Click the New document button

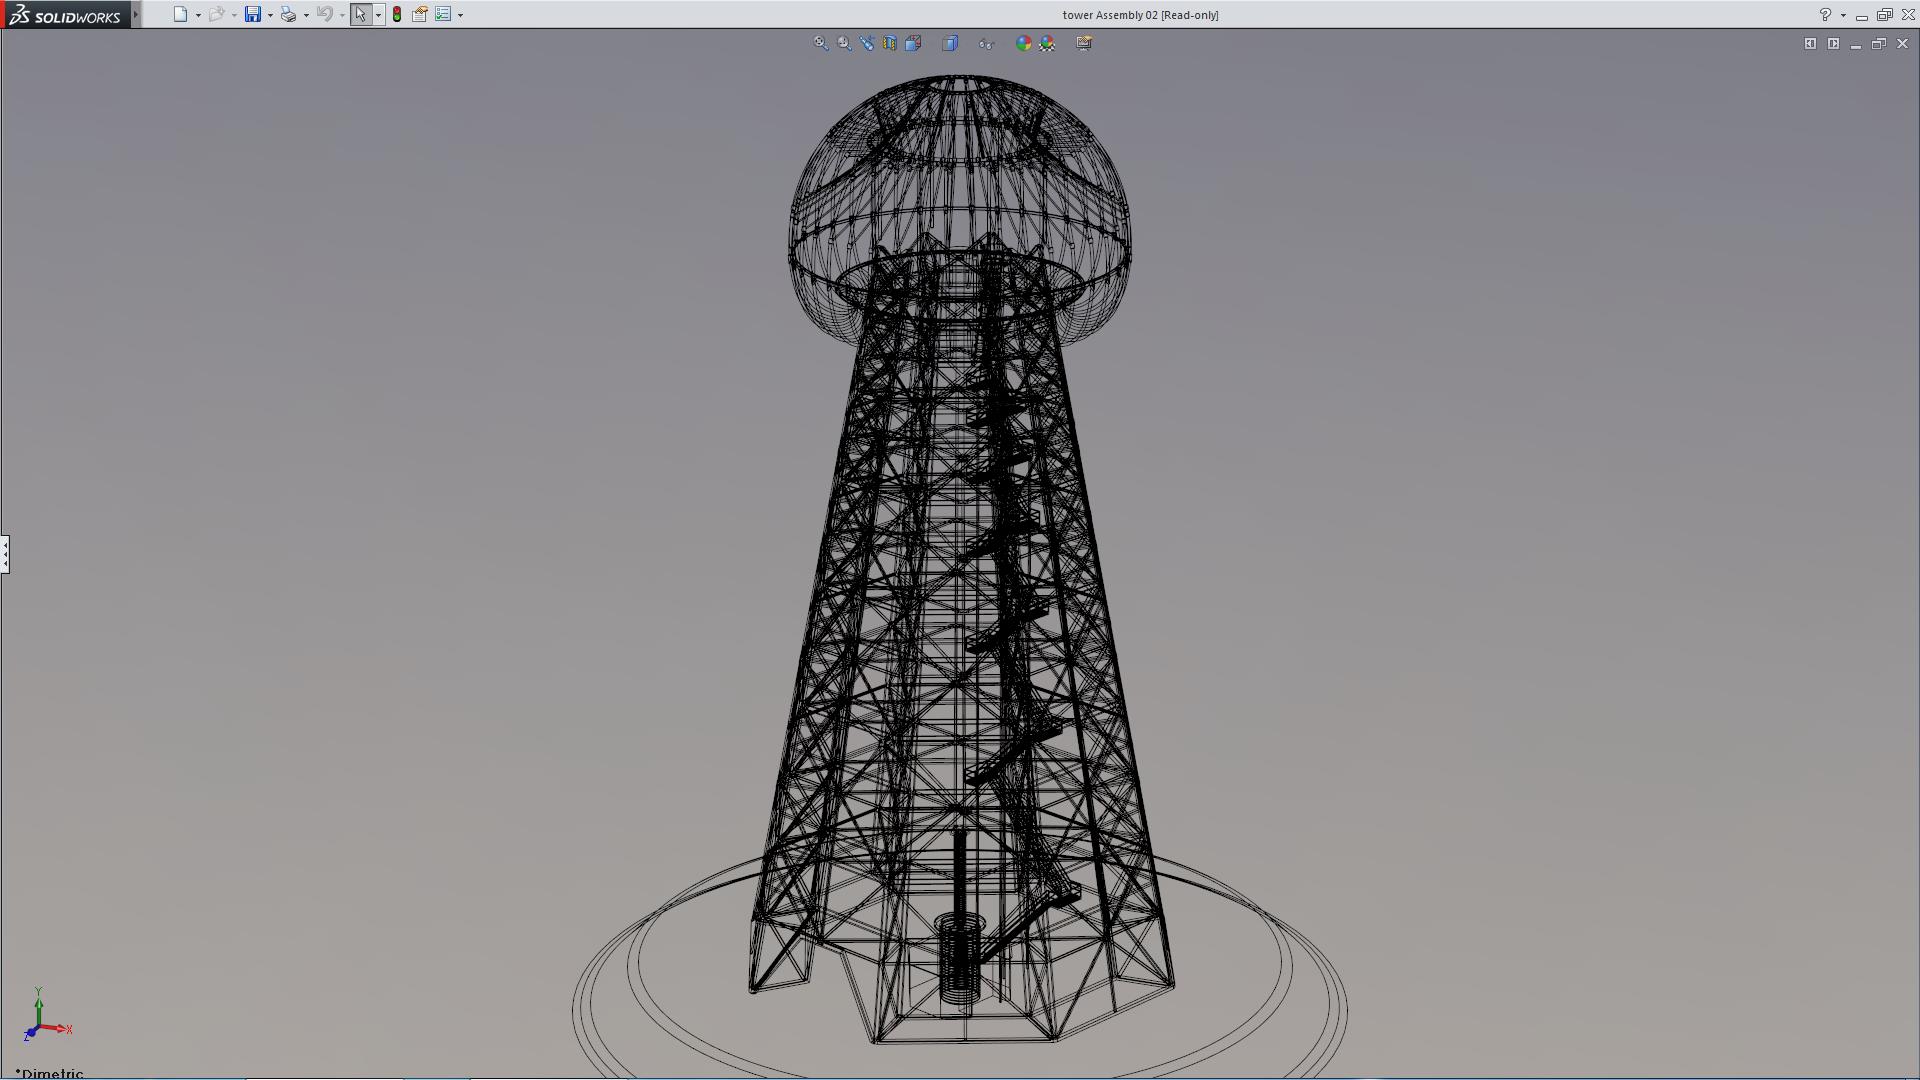[180, 15]
